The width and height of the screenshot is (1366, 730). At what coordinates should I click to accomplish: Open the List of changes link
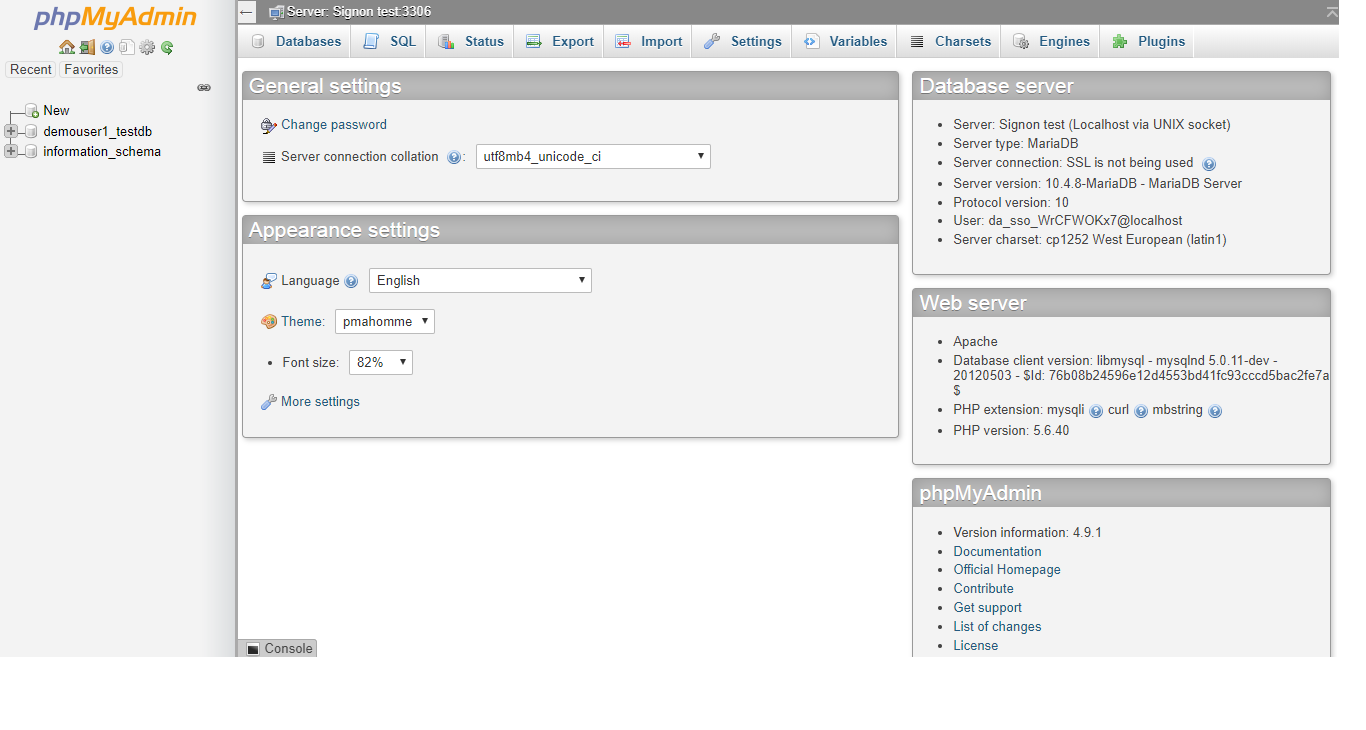pos(997,626)
